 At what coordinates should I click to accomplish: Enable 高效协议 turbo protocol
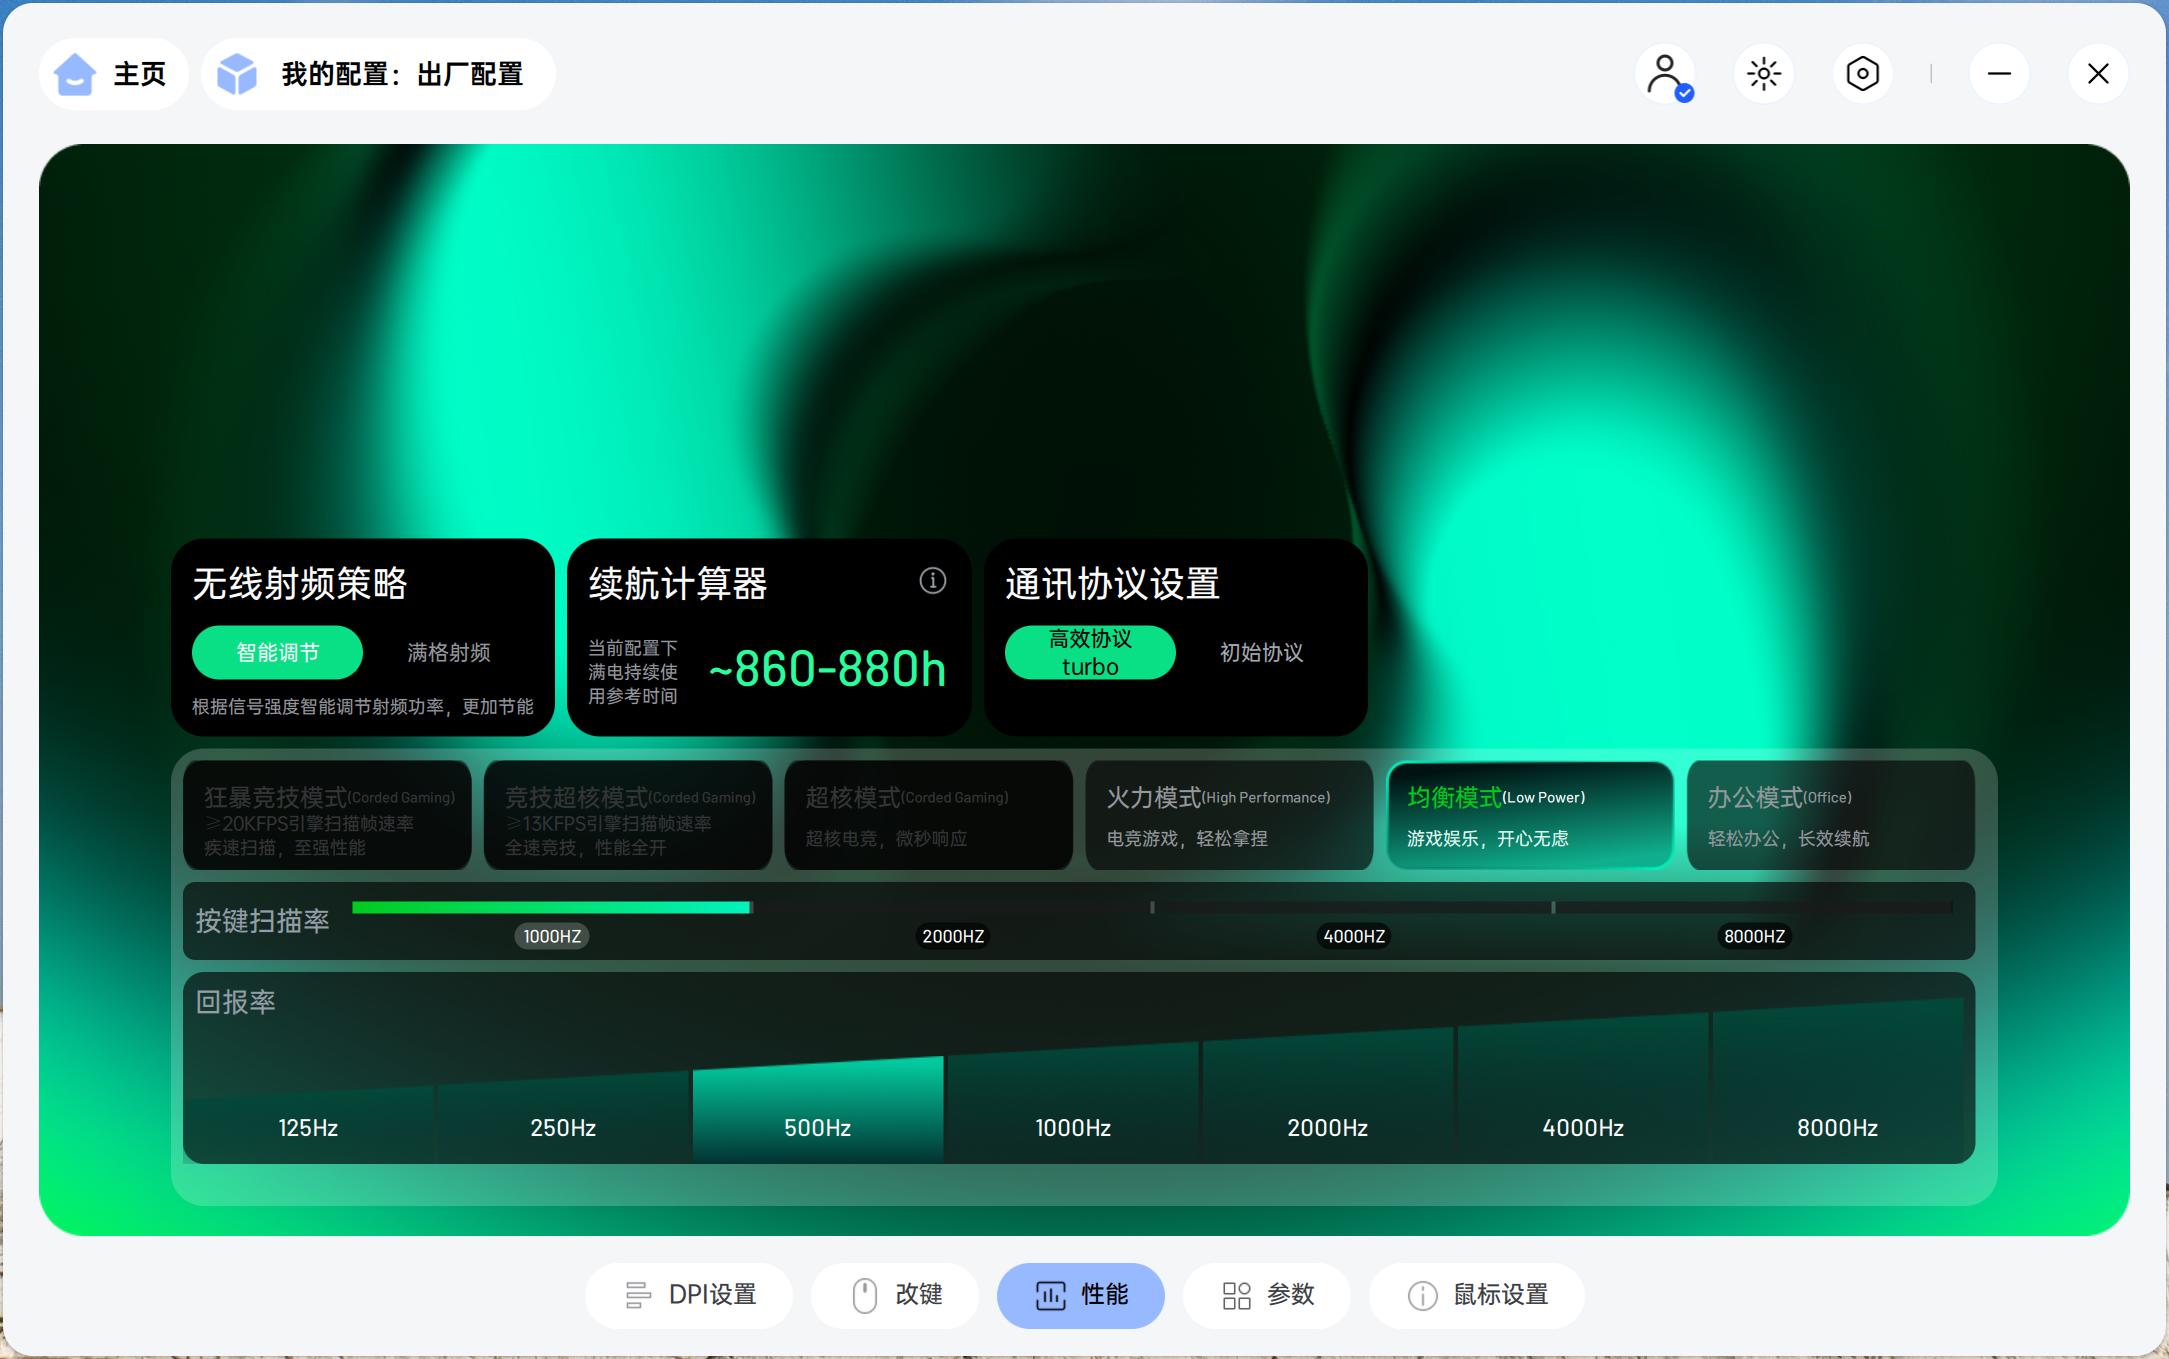tap(1090, 653)
